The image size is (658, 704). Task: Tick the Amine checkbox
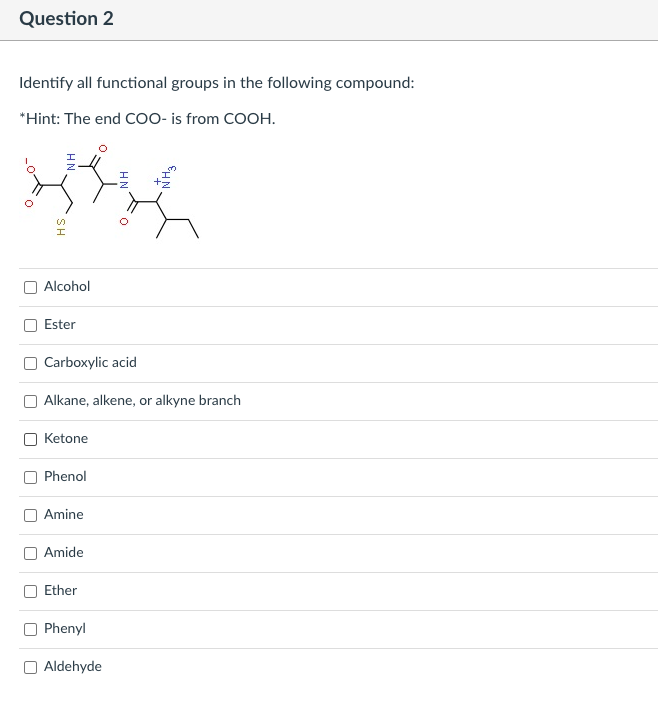click(x=31, y=515)
